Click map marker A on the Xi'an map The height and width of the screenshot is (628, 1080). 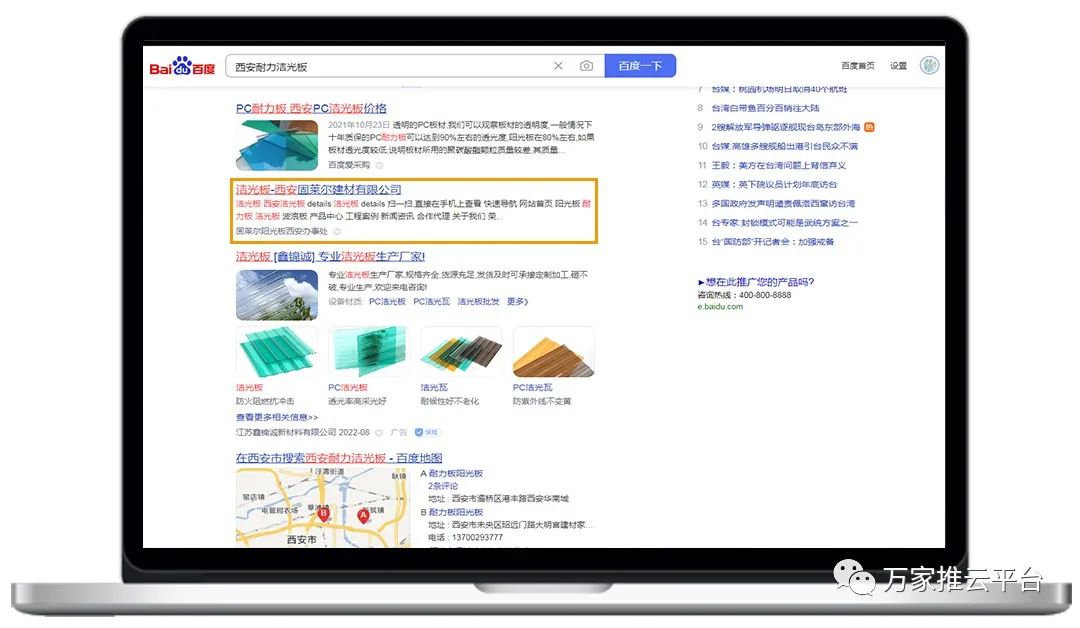coord(363,515)
